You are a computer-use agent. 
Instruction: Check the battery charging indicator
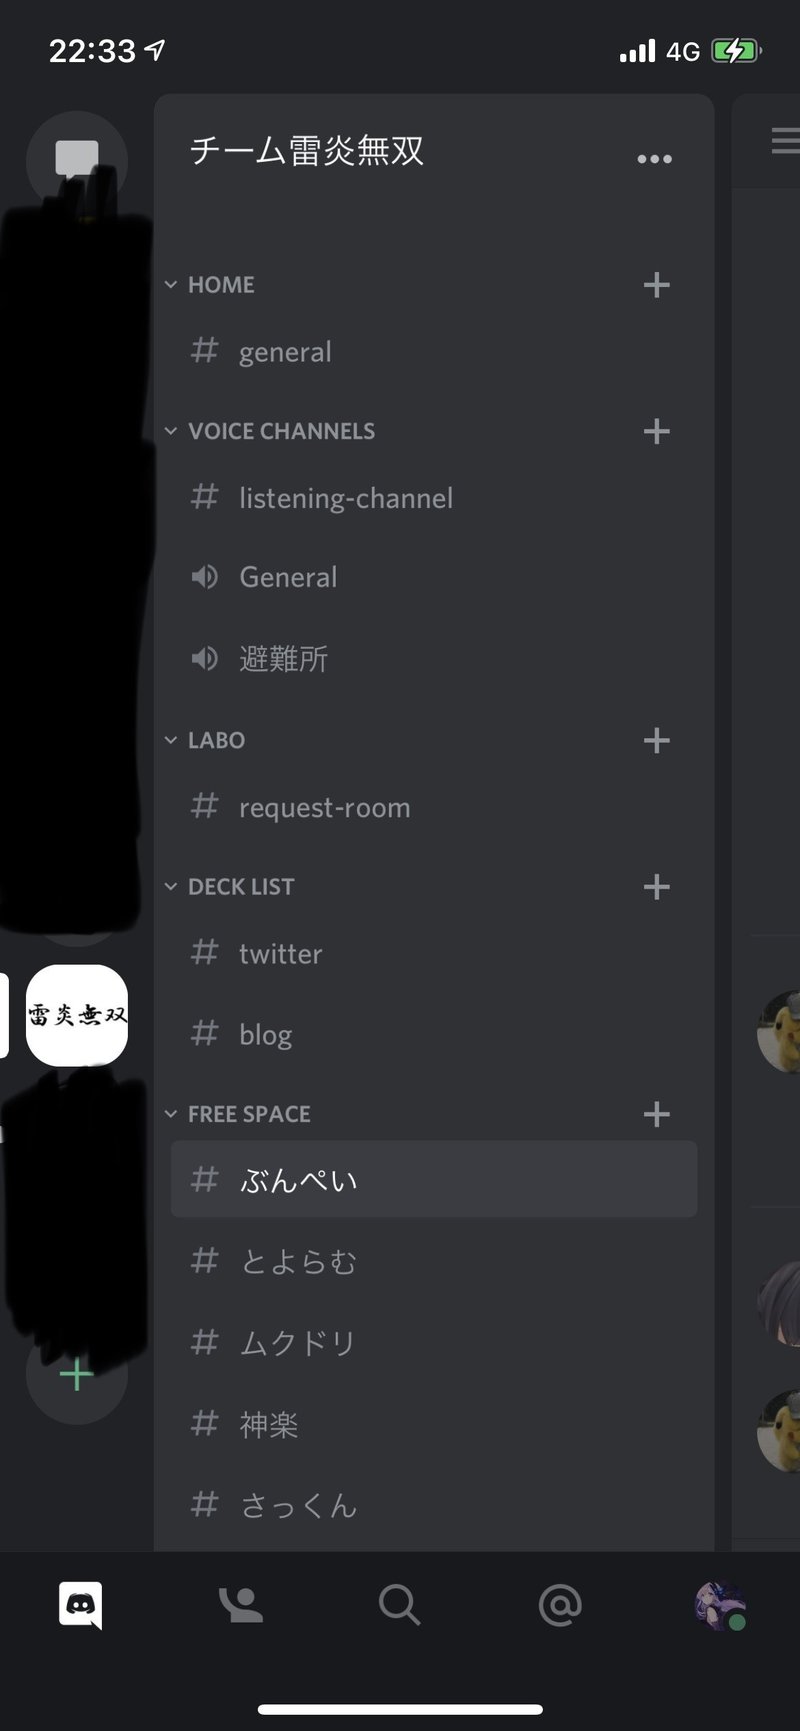pos(737,48)
